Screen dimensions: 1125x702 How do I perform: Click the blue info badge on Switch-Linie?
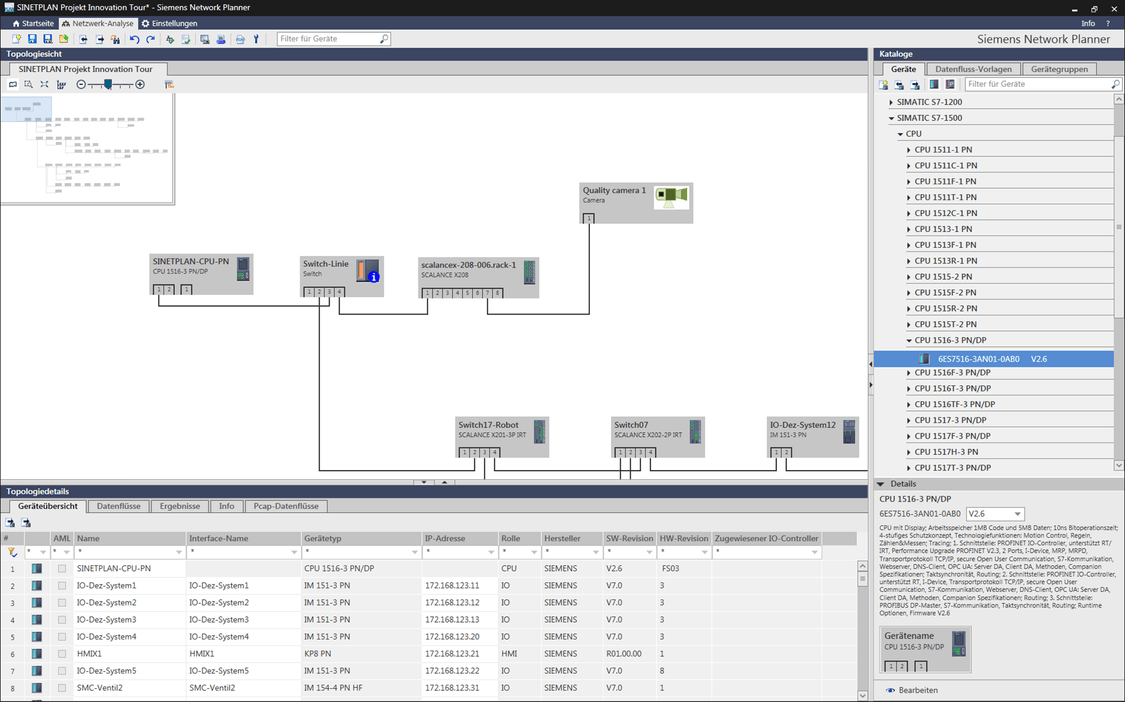[374, 276]
